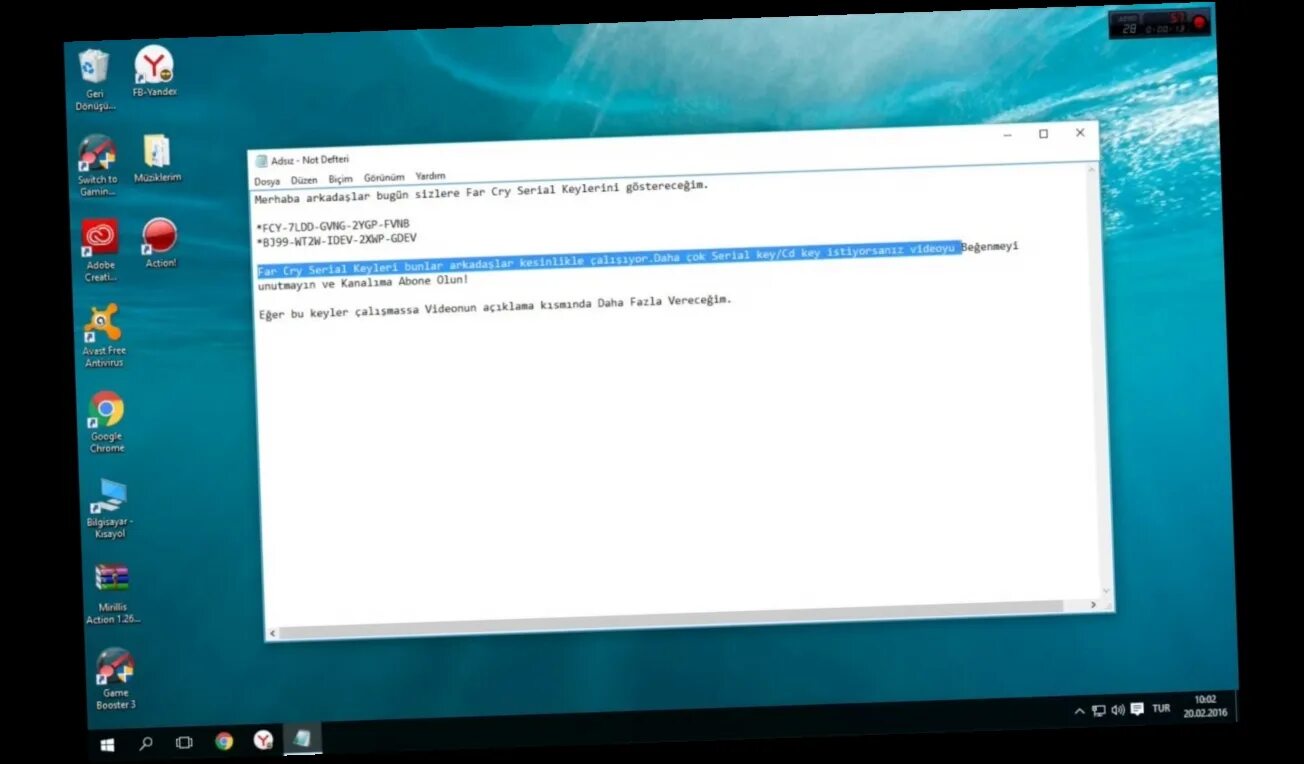This screenshot has height=764, width=1304.
Task: Open the Biçim menu in Notepad
Action: click(341, 180)
